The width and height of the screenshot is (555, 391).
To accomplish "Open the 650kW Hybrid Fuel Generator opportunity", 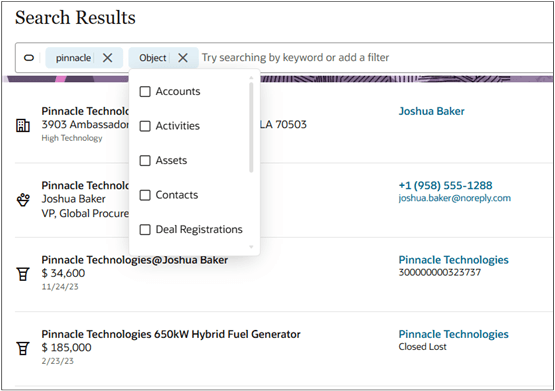I will click(171, 334).
